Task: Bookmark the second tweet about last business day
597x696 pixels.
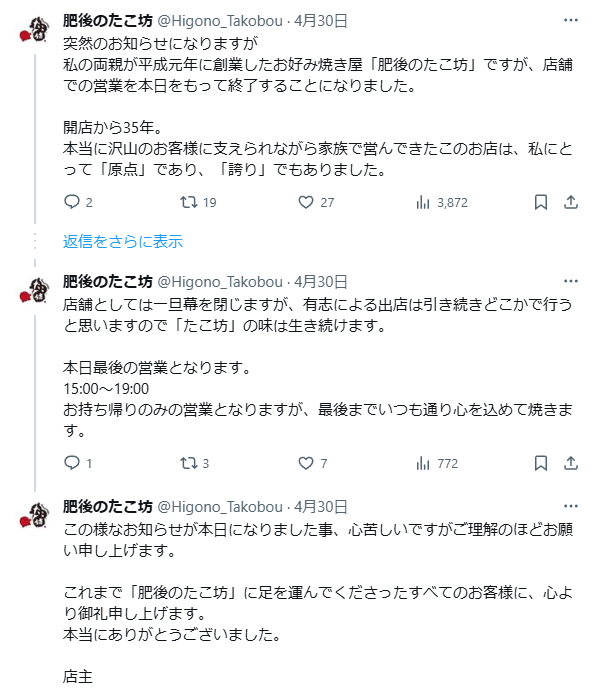Action: pyautogui.click(x=541, y=463)
